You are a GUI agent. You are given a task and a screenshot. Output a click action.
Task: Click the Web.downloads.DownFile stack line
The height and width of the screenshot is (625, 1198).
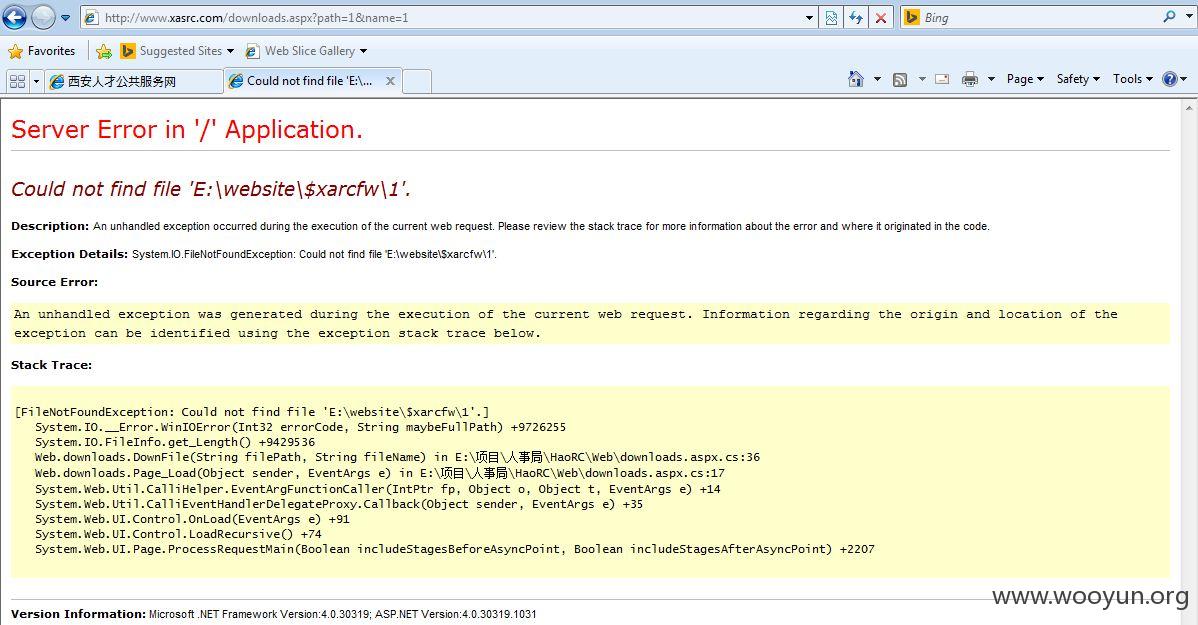pyautogui.click(x=397, y=457)
